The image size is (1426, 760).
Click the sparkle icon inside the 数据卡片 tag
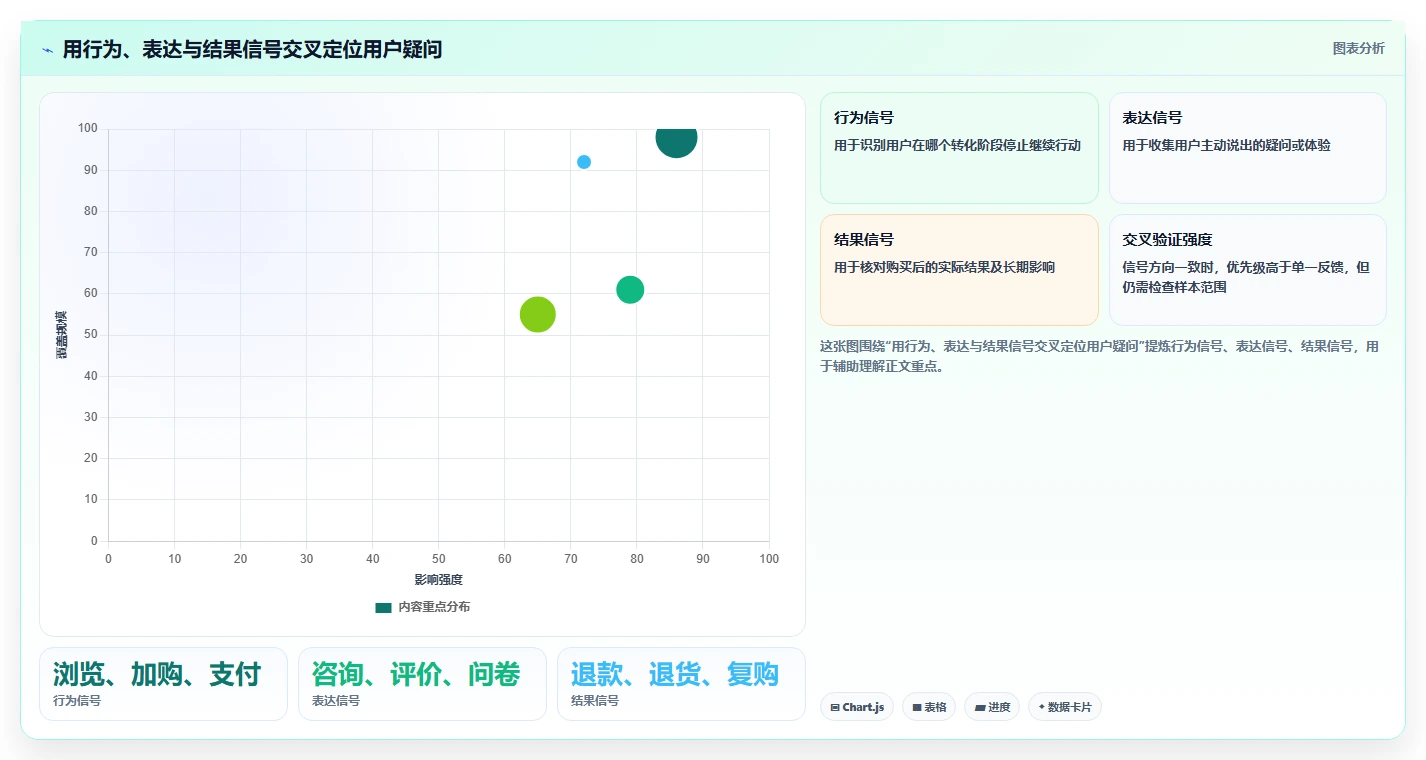[x=1042, y=707]
